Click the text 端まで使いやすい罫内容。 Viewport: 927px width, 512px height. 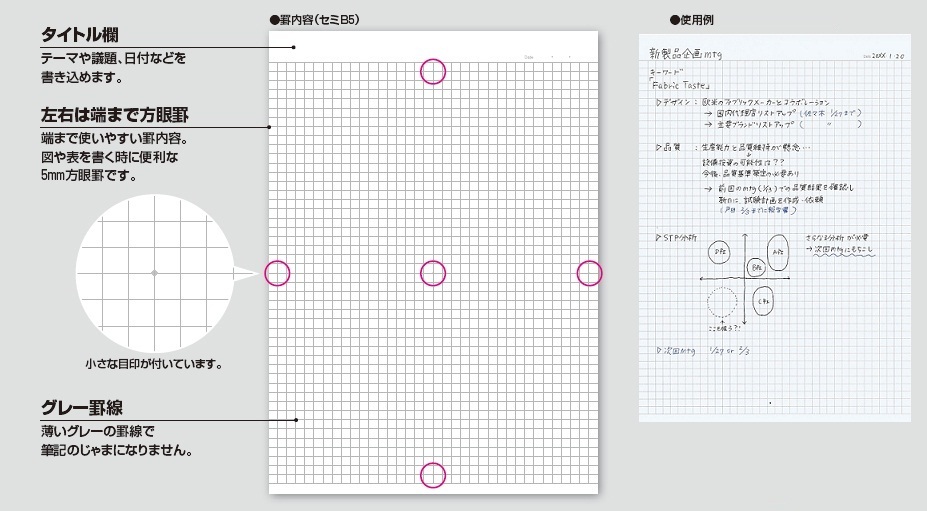[x=115, y=138]
